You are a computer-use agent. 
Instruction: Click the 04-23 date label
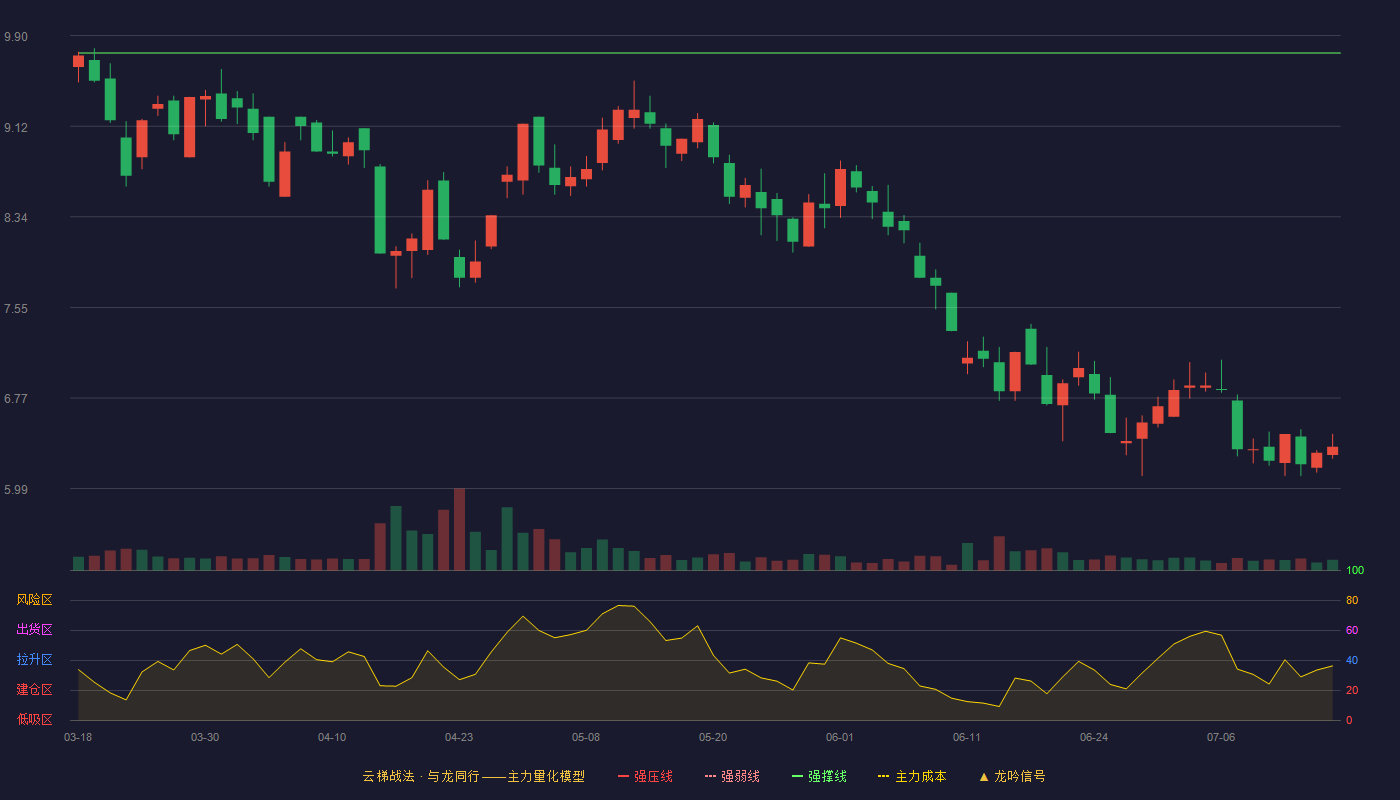pos(459,737)
